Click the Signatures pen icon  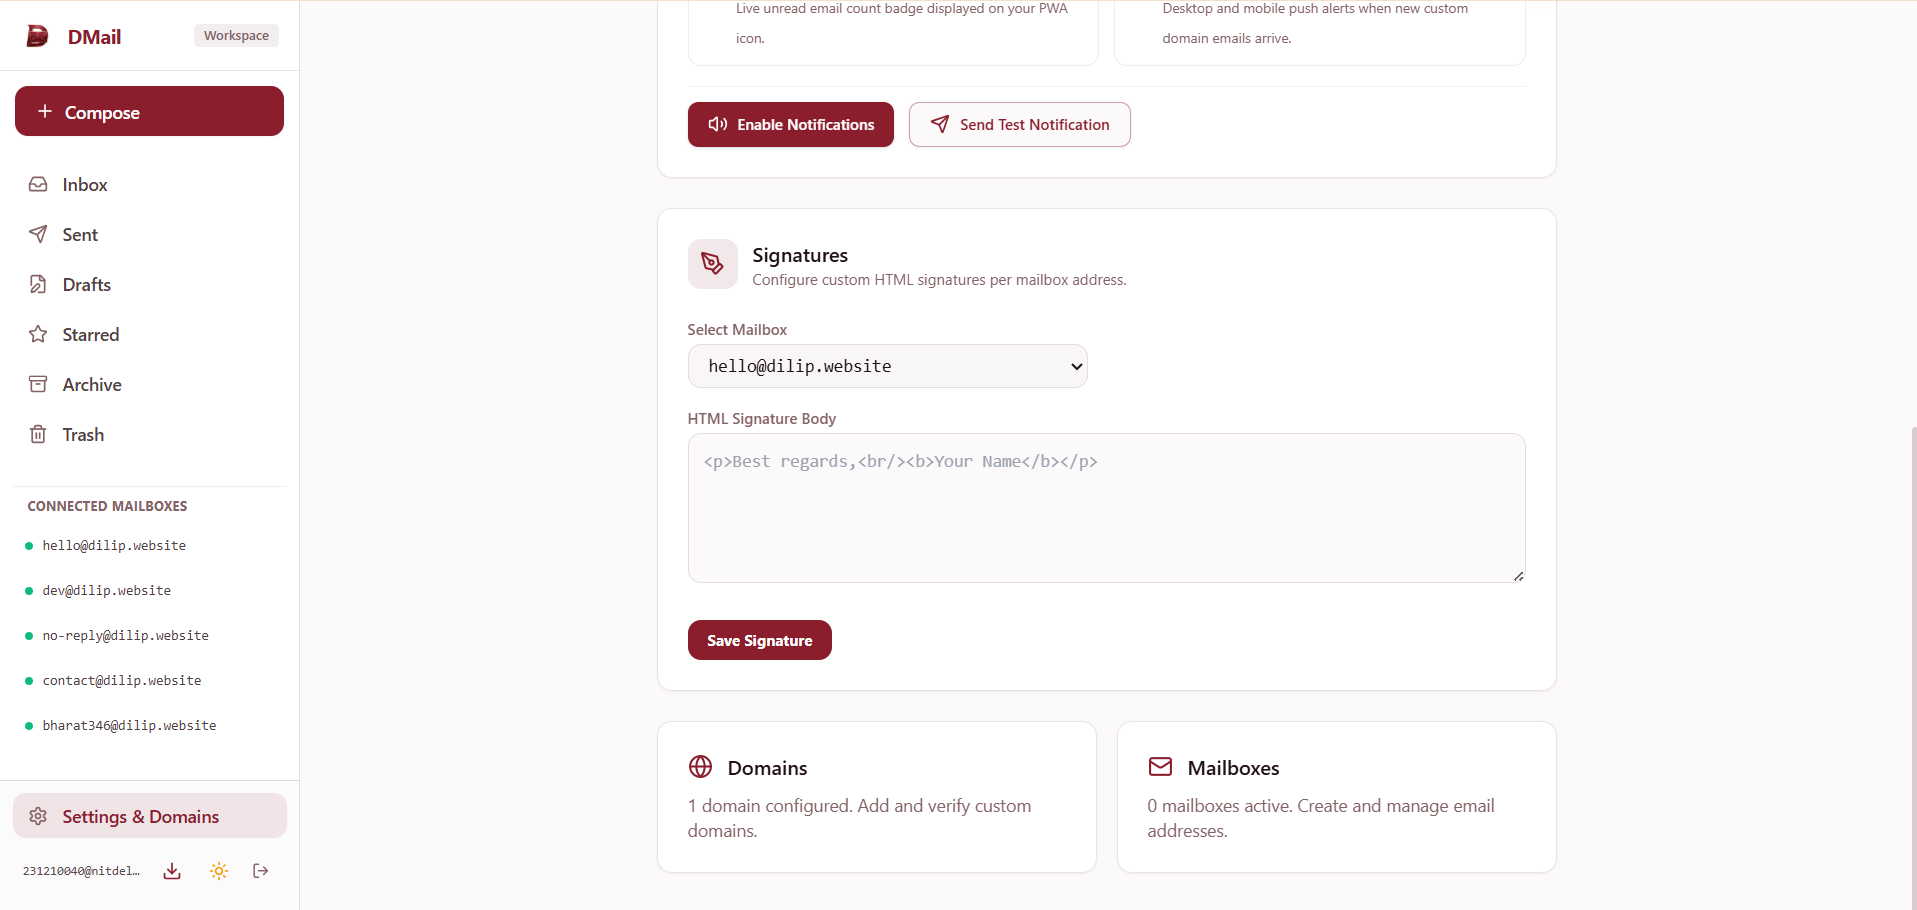coord(712,264)
